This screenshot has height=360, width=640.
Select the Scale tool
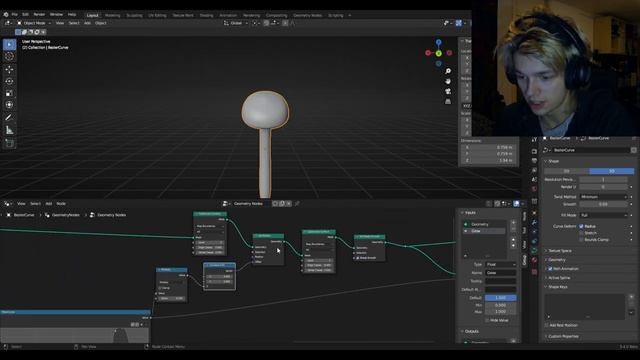[x=9, y=93]
